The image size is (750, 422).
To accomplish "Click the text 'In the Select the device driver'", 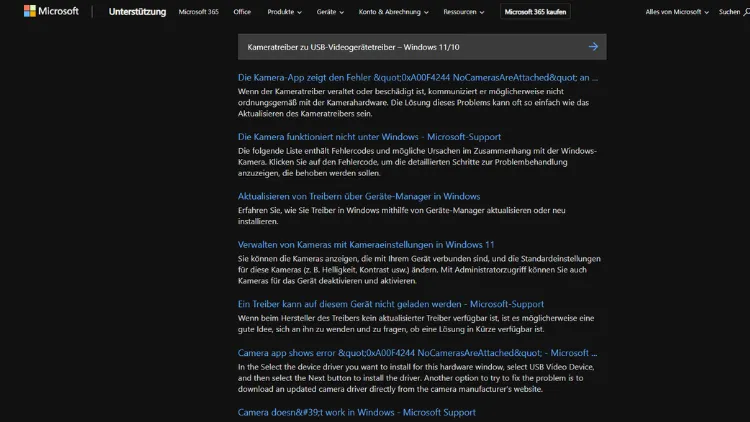I will coord(293,366).
